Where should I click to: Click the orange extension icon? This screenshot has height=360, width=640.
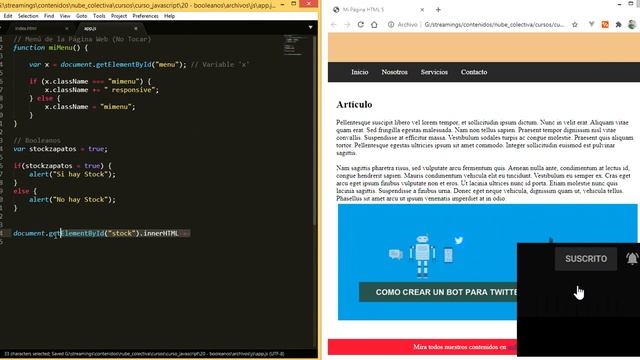click(605, 24)
